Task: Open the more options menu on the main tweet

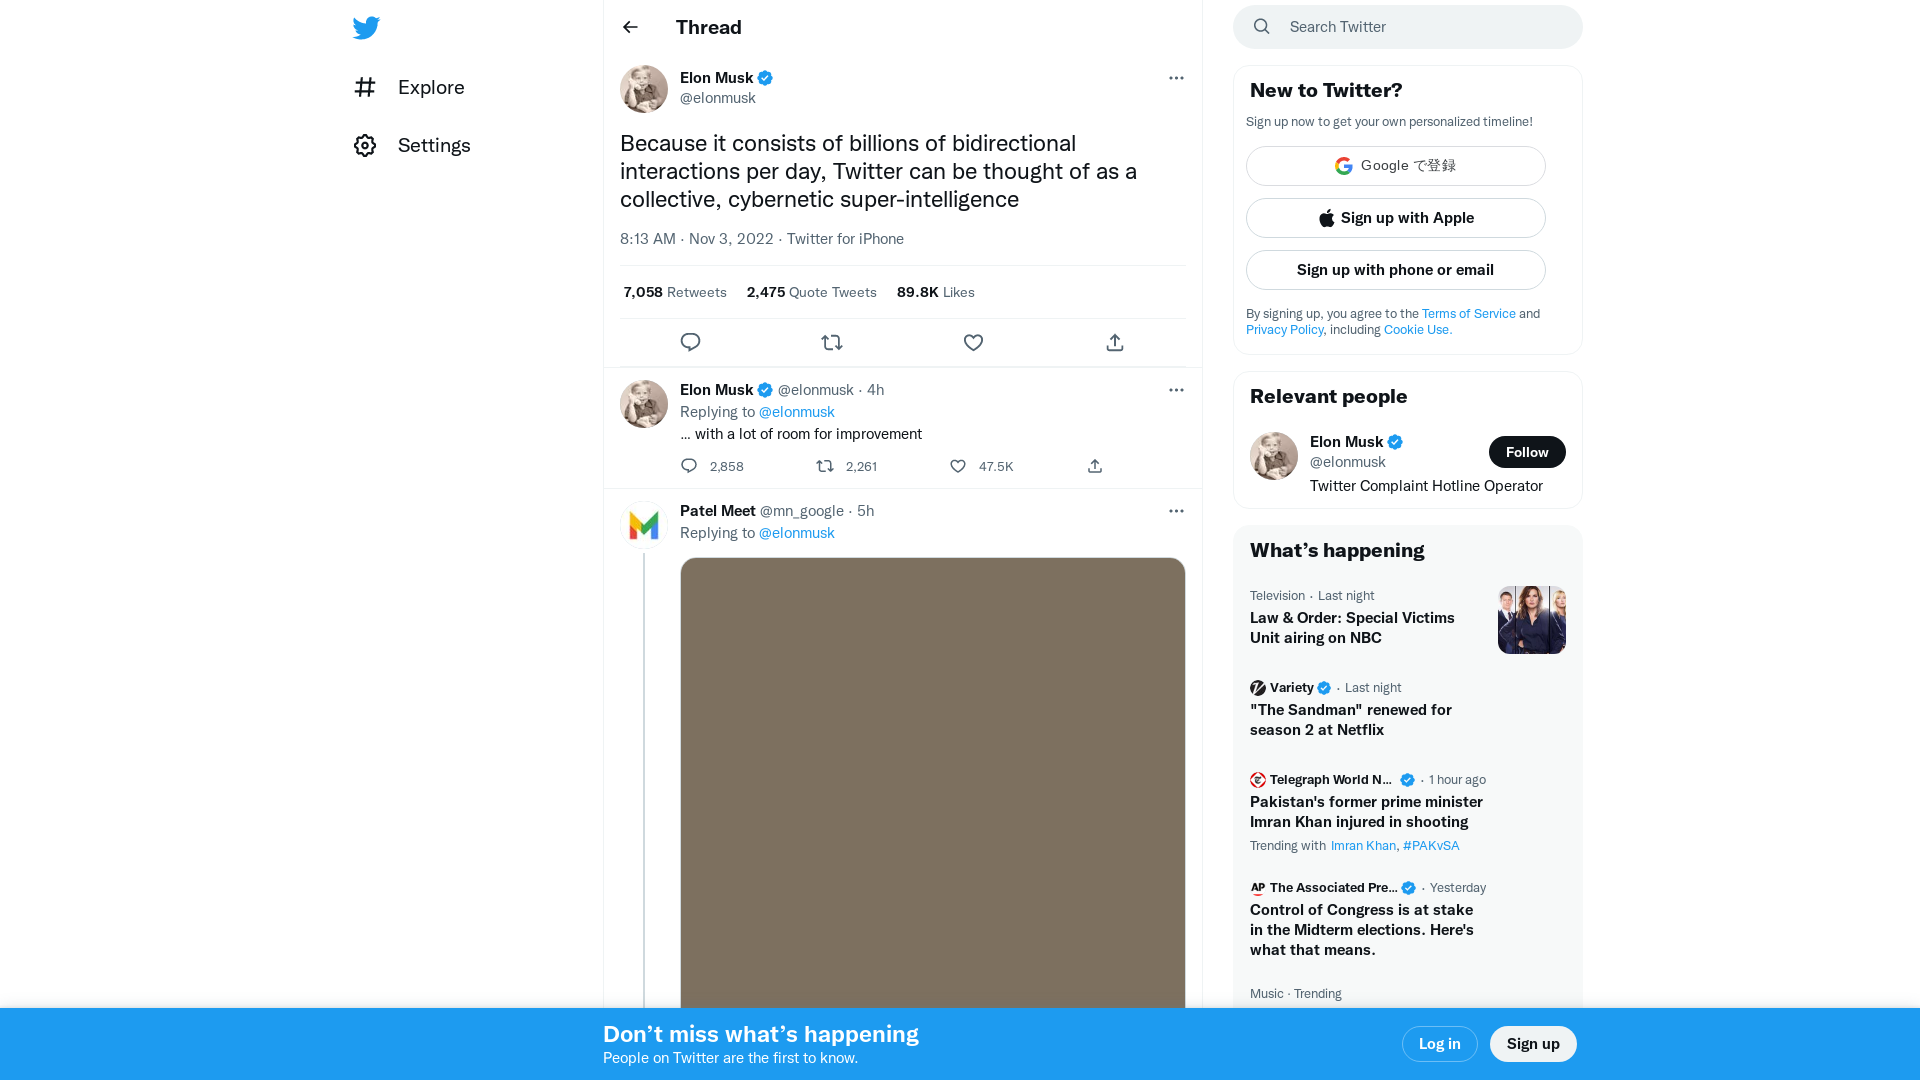Action: click(1176, 78)
